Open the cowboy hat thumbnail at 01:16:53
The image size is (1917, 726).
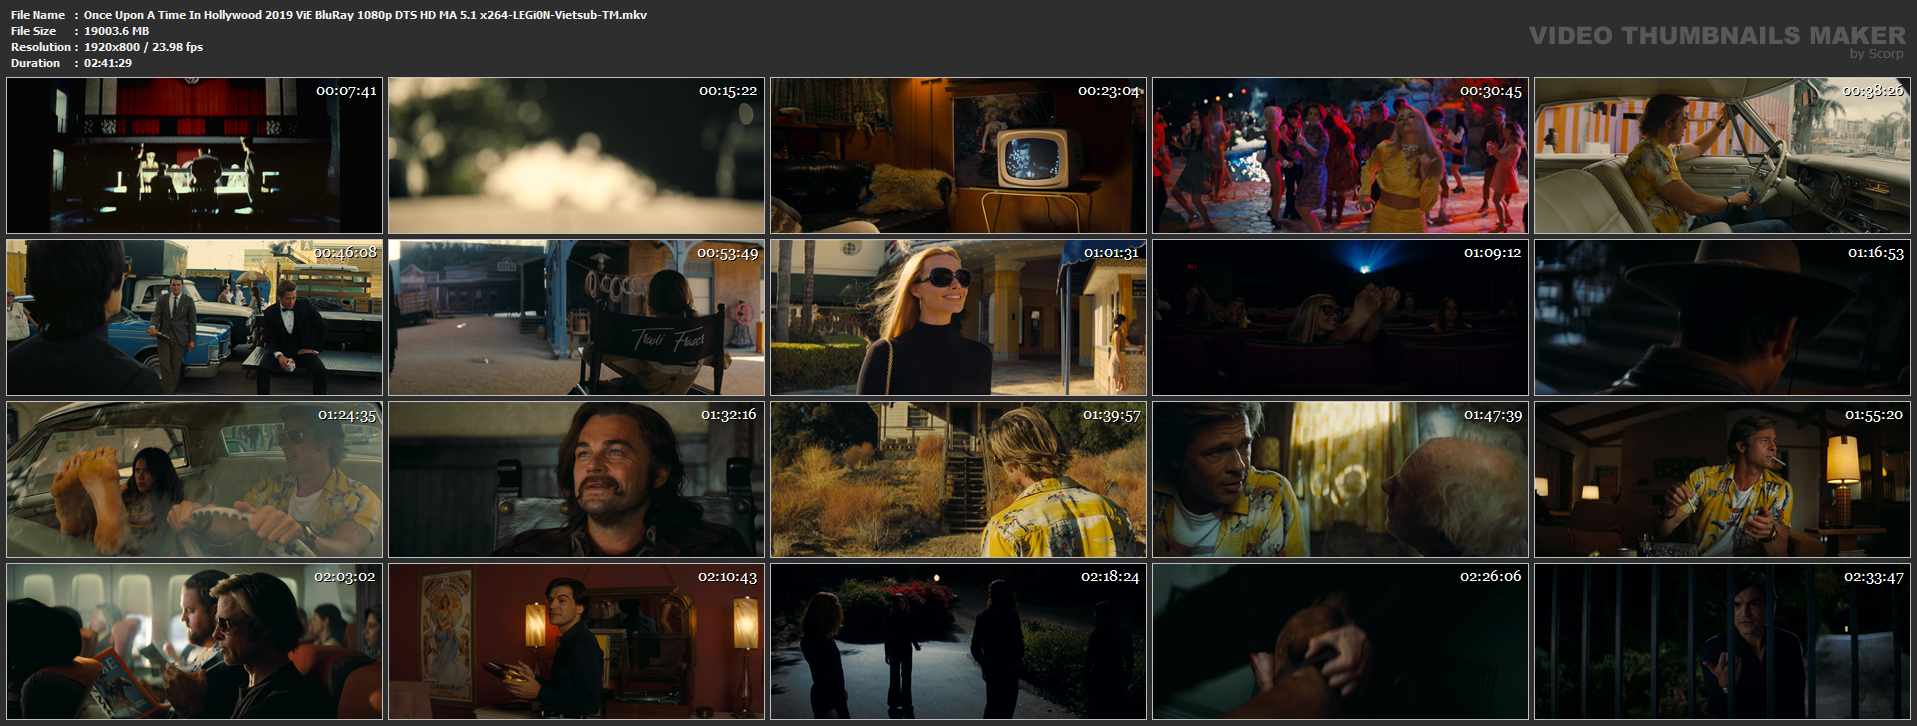tap(1723, 318)
